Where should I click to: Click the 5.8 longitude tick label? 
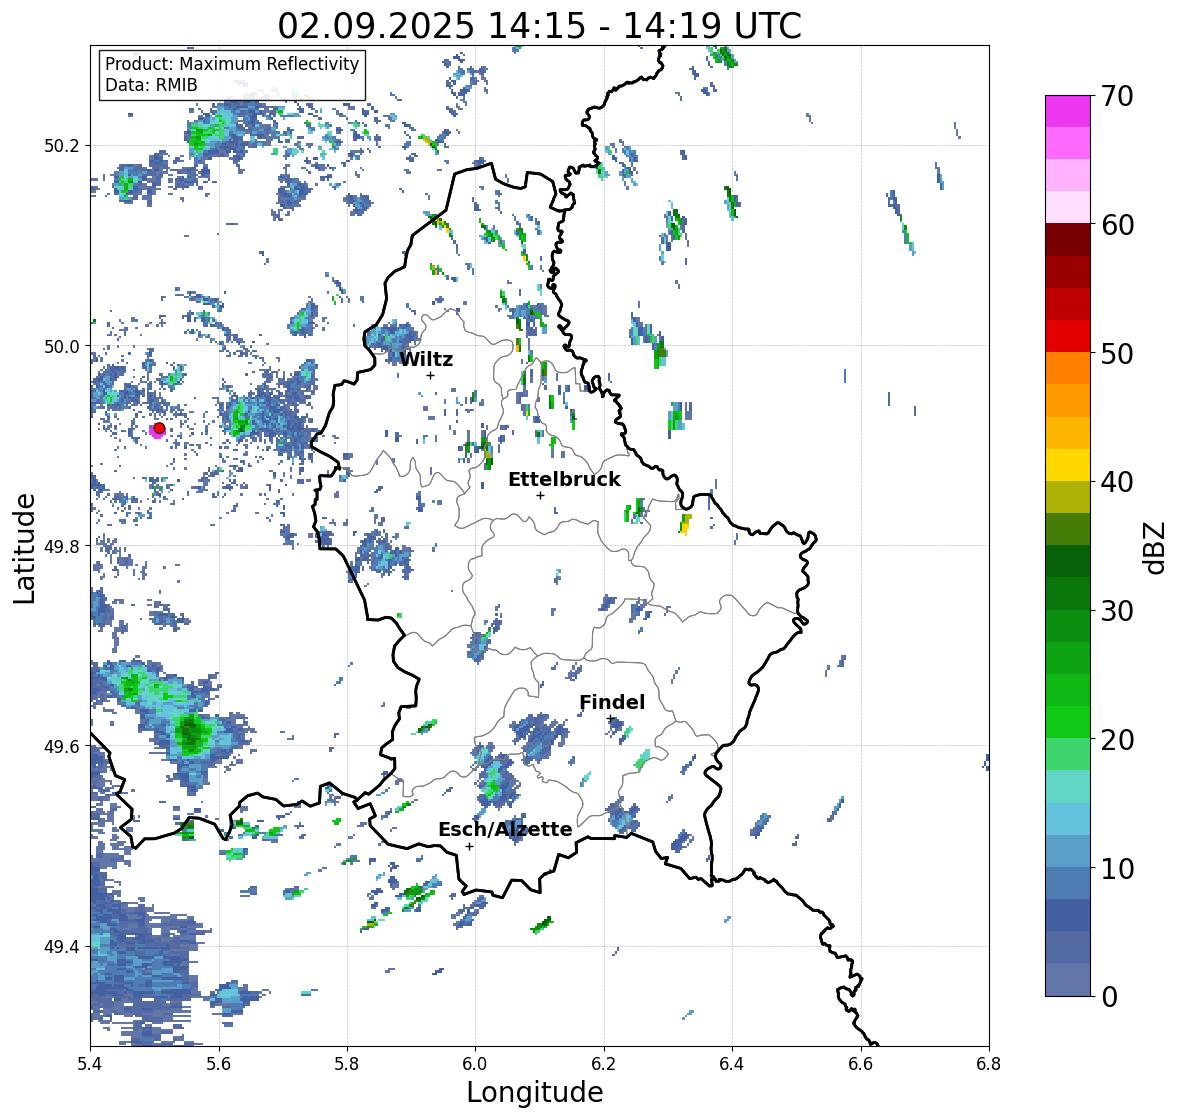coord(347,1064)
